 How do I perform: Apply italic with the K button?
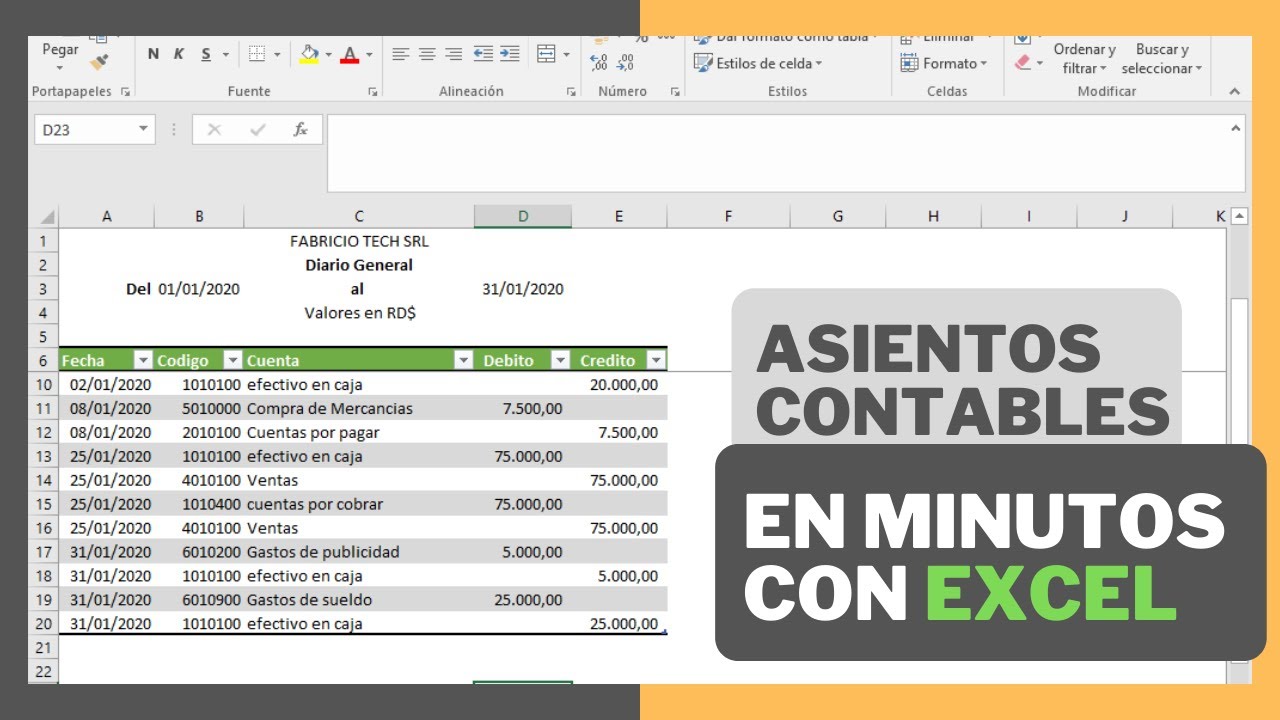click(x=179, y=54)
